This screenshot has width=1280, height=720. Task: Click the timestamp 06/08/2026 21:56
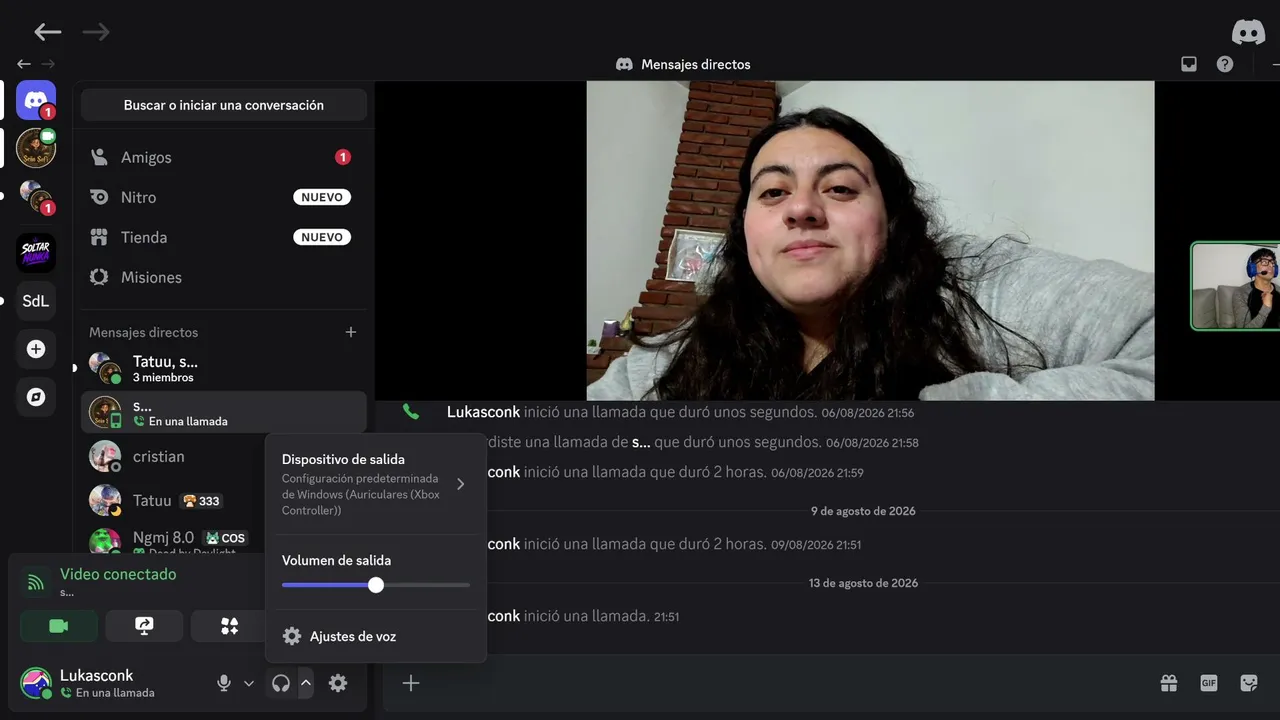pyautogui.click(x=867, y=413)
